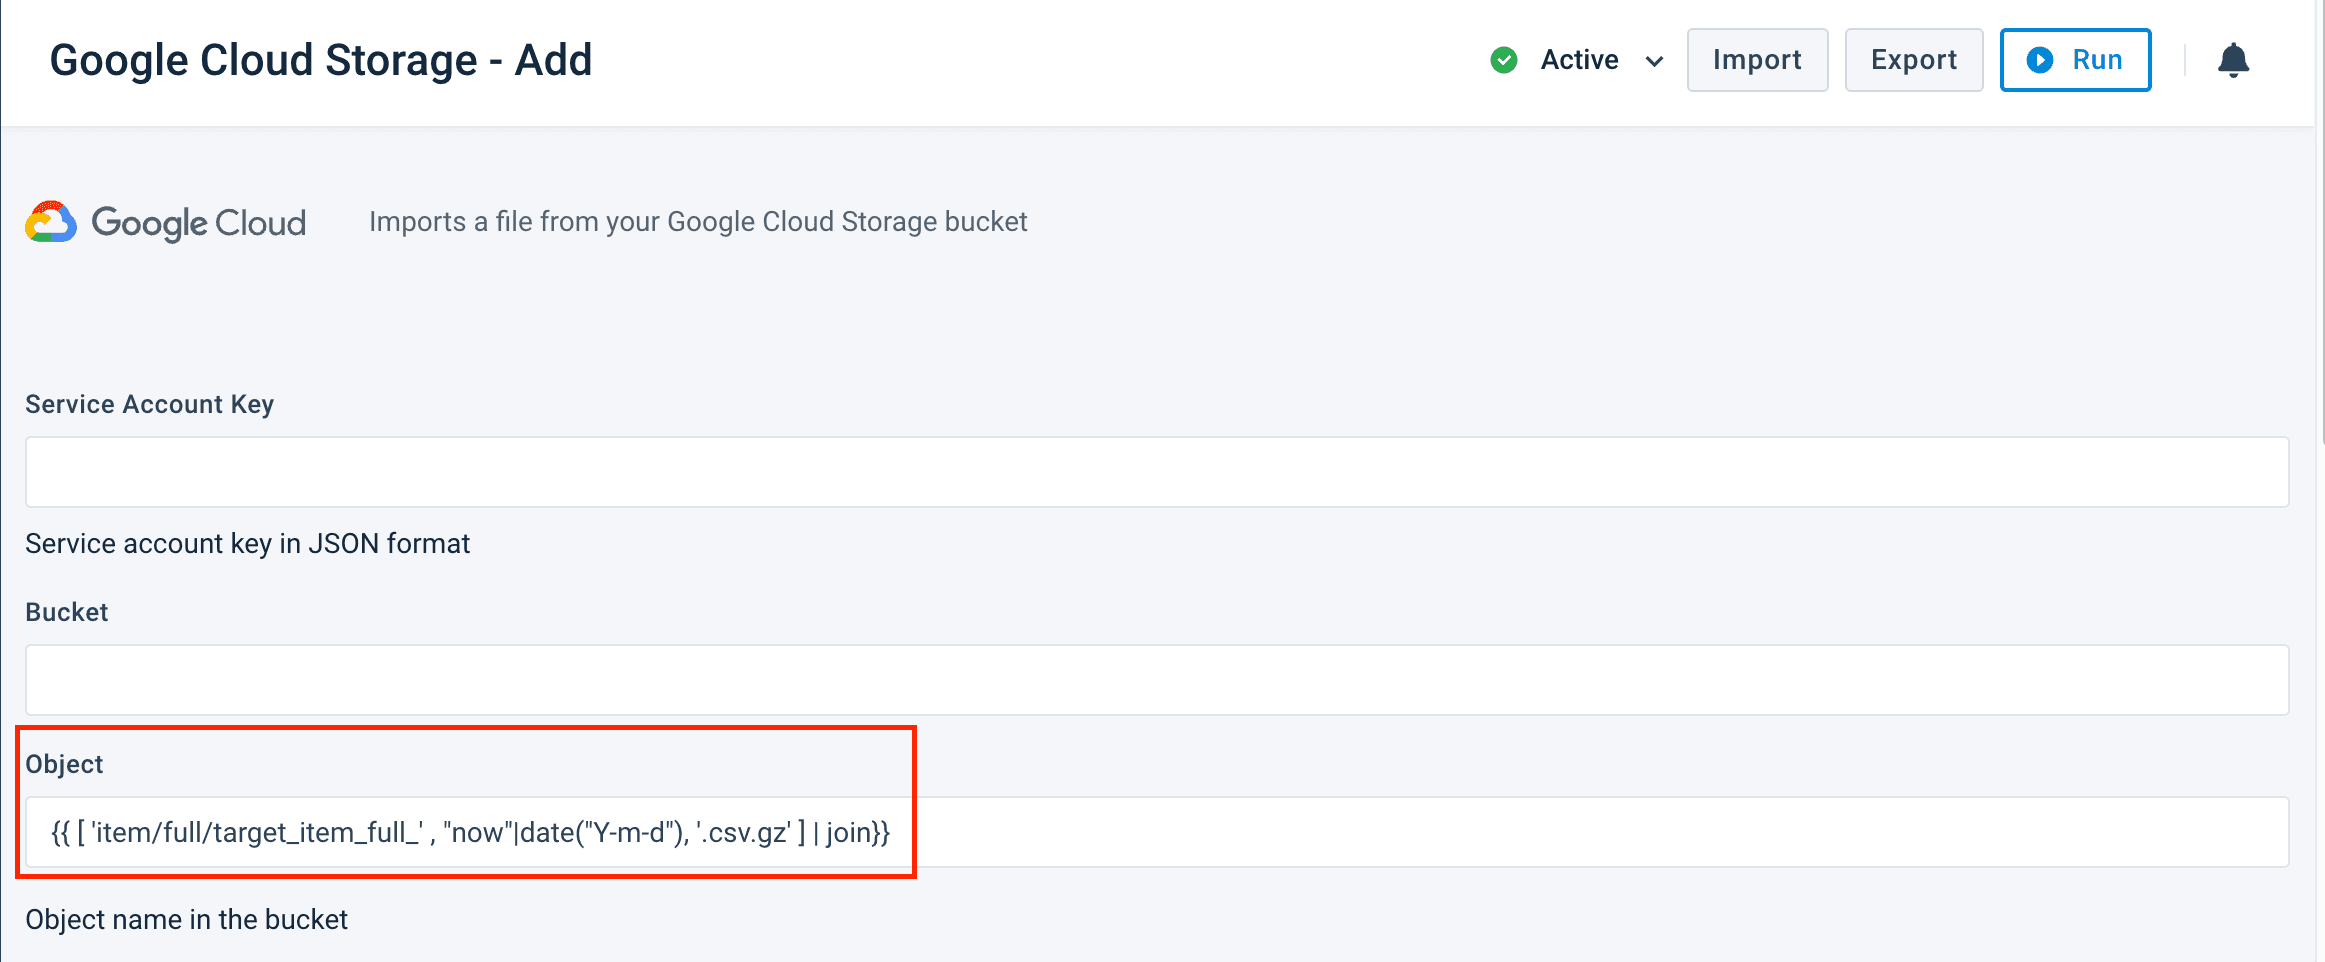Image resolution: width=2325 pixels, height=962 pixels.
Task: Click the Object field with join template
Action: (x=1156, y=832)
